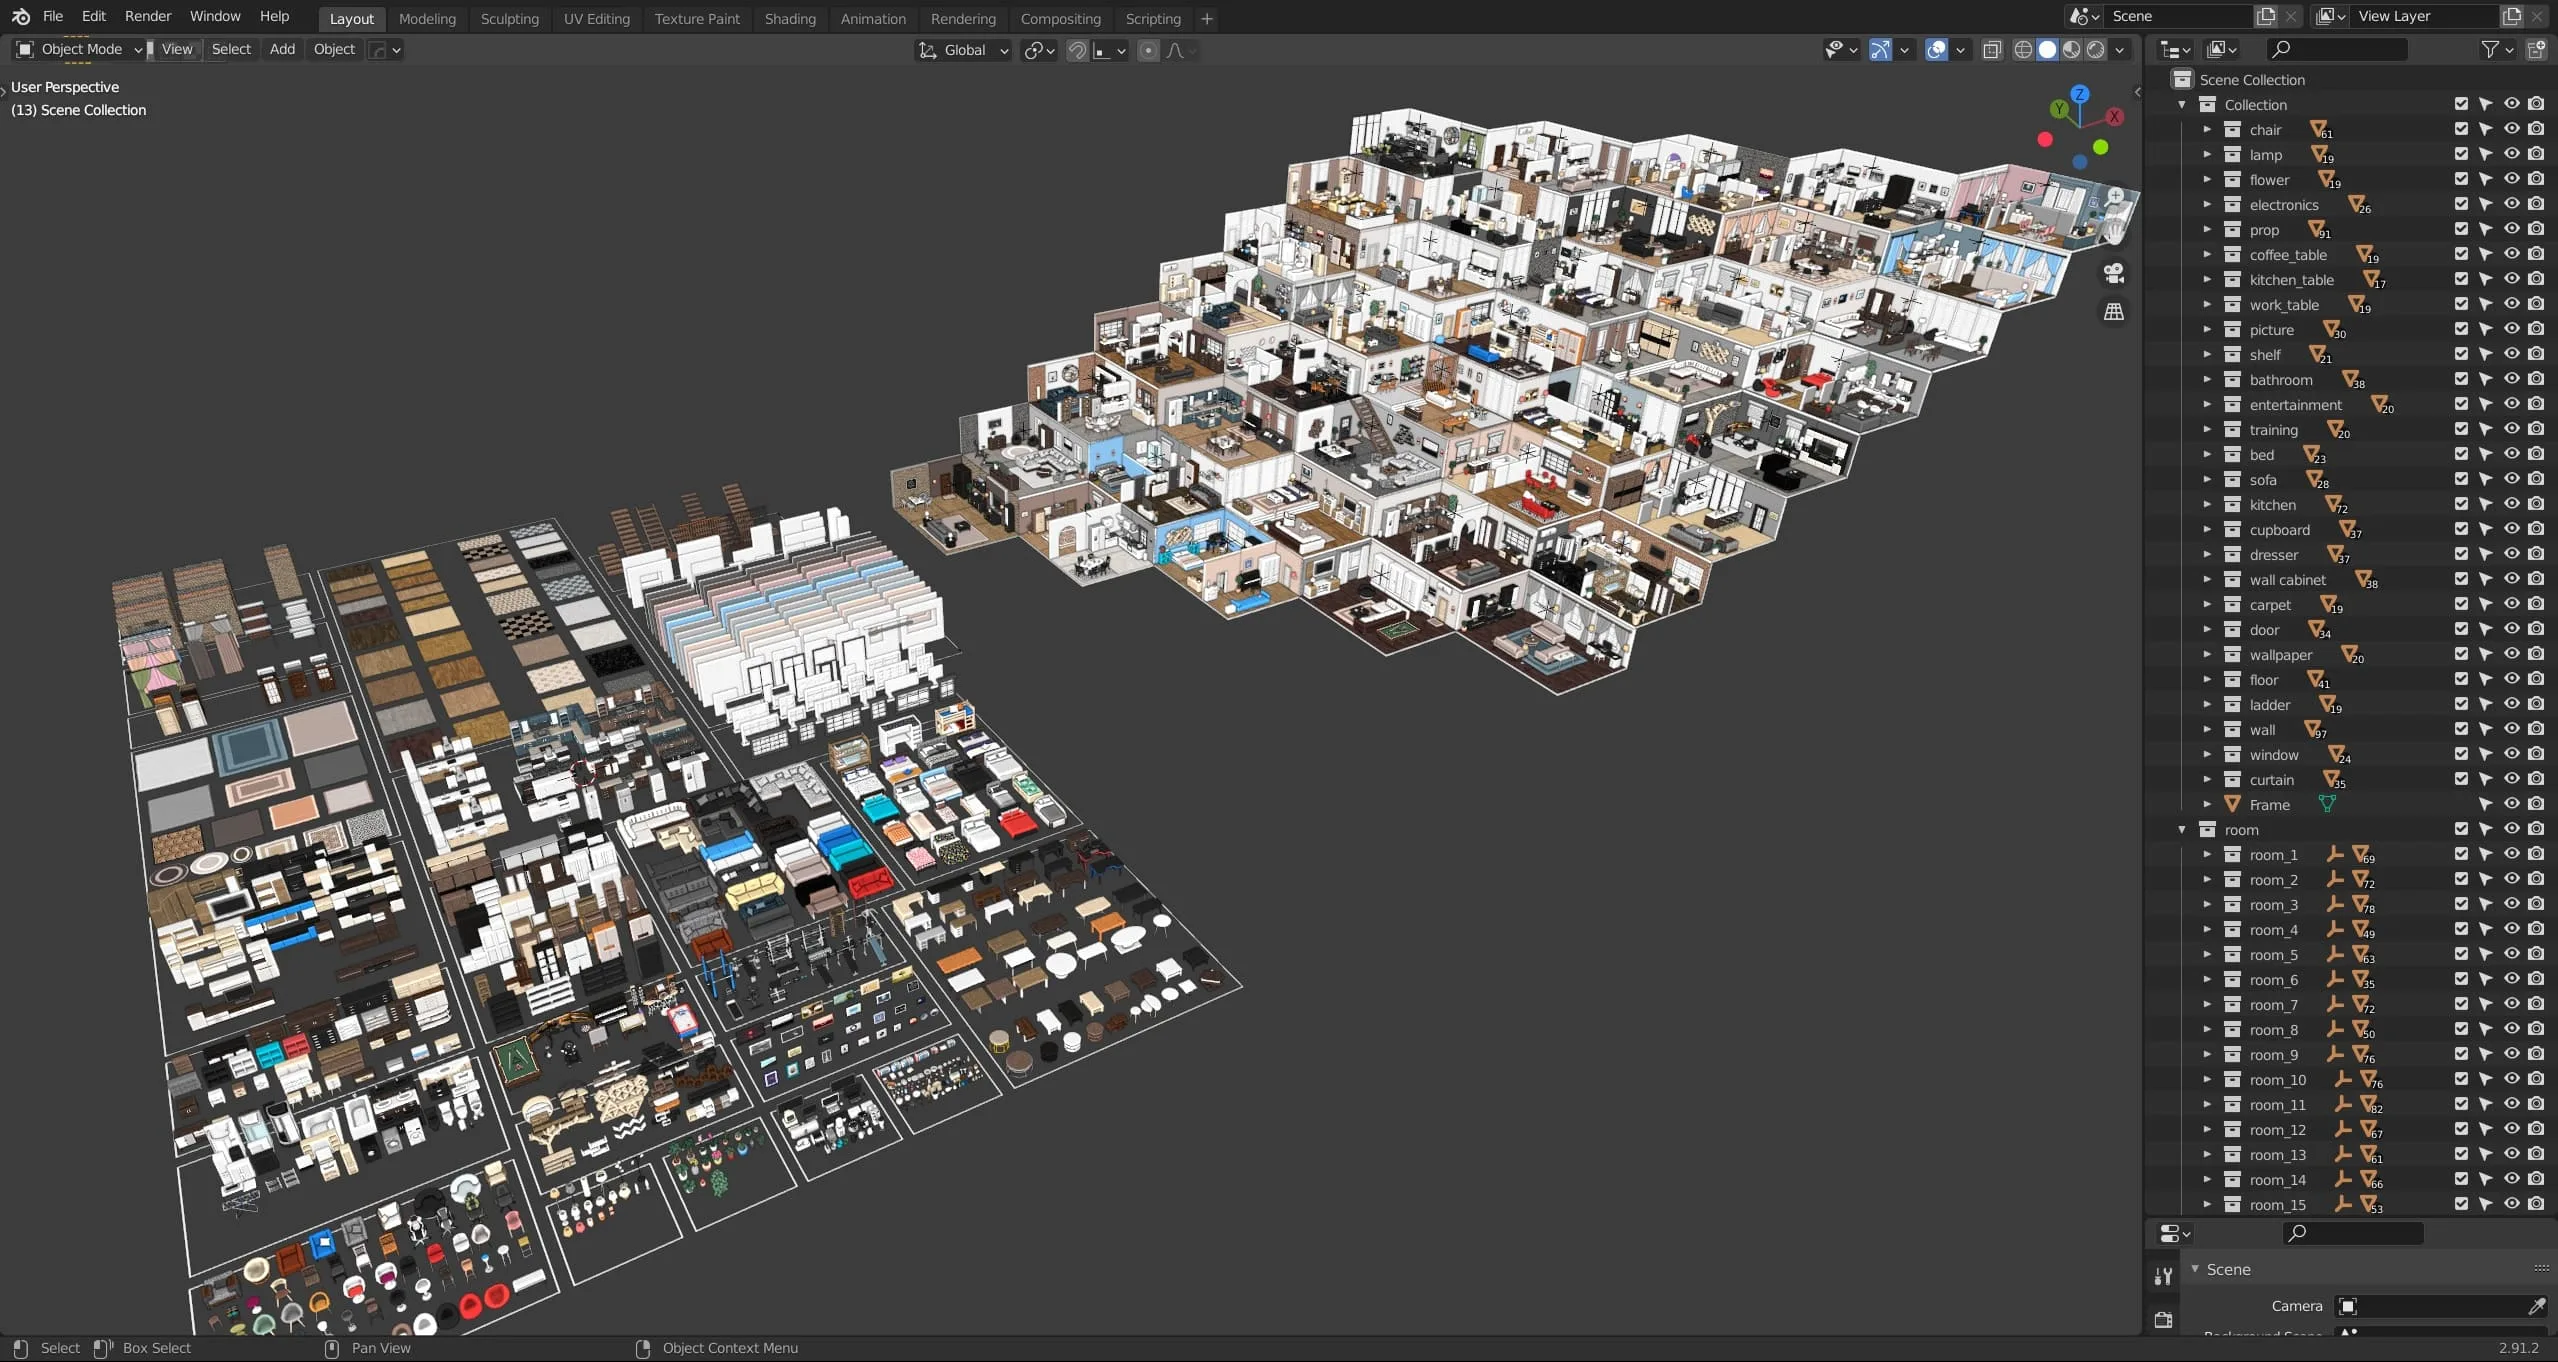The image size is (2558, 1362).
Task: Open the Help menu
Action: [274, 16]
